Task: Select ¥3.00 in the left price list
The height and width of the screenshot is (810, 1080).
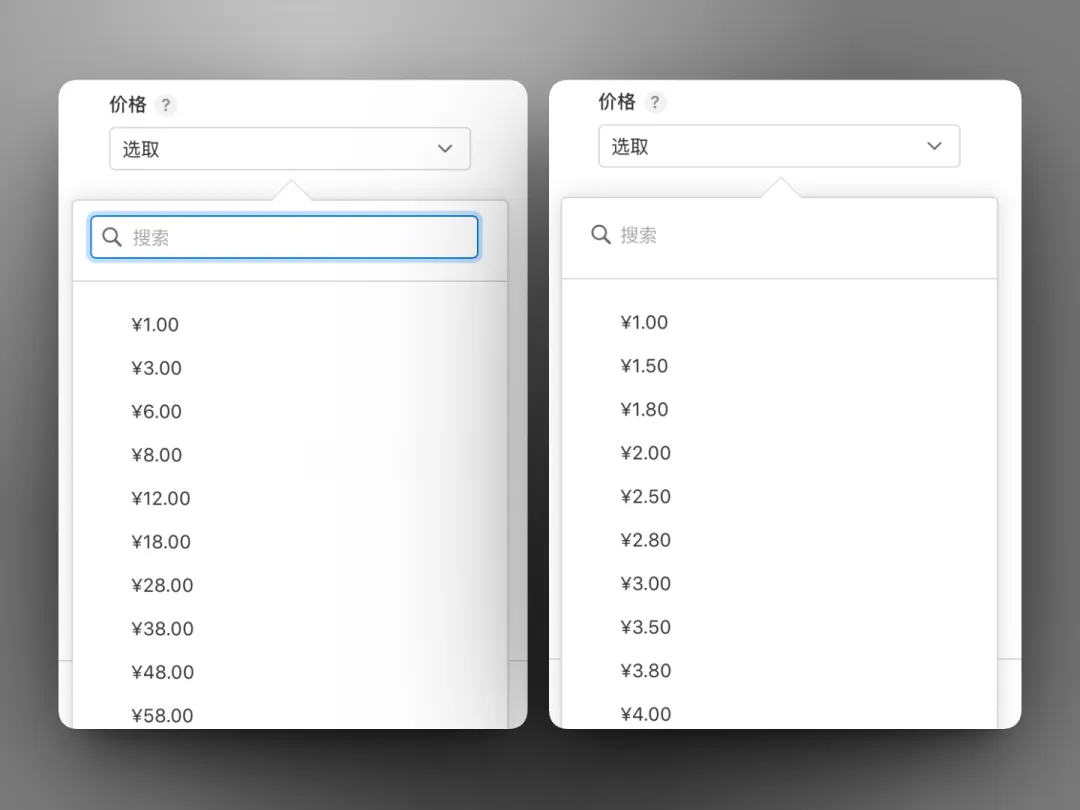Action: coord(156,368)
